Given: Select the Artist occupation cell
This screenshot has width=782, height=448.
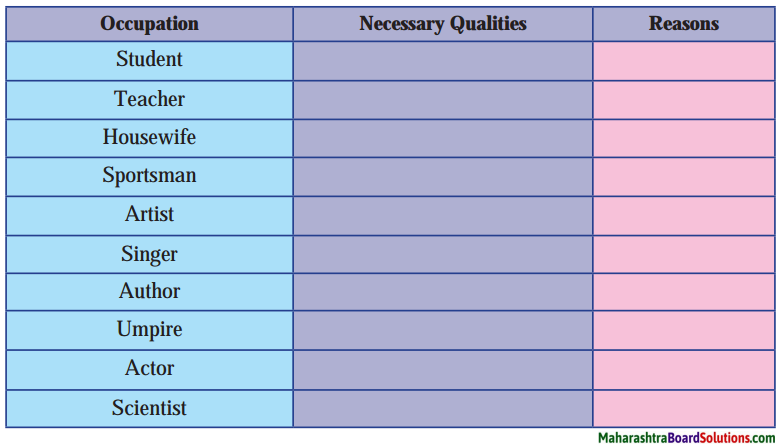Looking at the screenshot, I should click(149, 216).
